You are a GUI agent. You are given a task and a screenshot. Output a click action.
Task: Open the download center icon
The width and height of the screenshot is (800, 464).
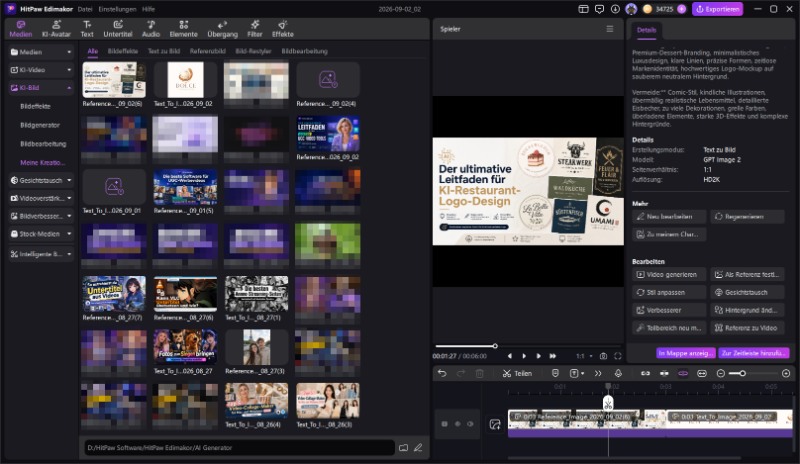[x=615, y=9]
